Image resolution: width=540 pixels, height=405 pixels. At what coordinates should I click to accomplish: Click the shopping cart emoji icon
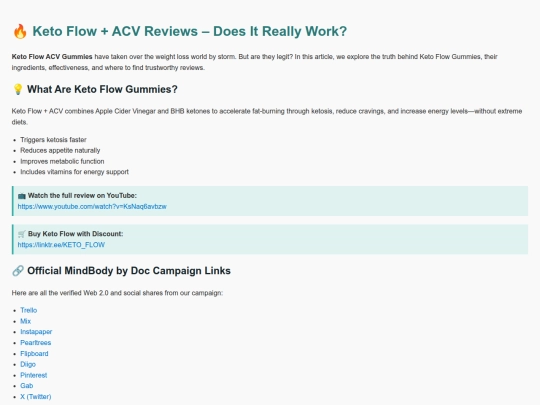tap(22, 234)
